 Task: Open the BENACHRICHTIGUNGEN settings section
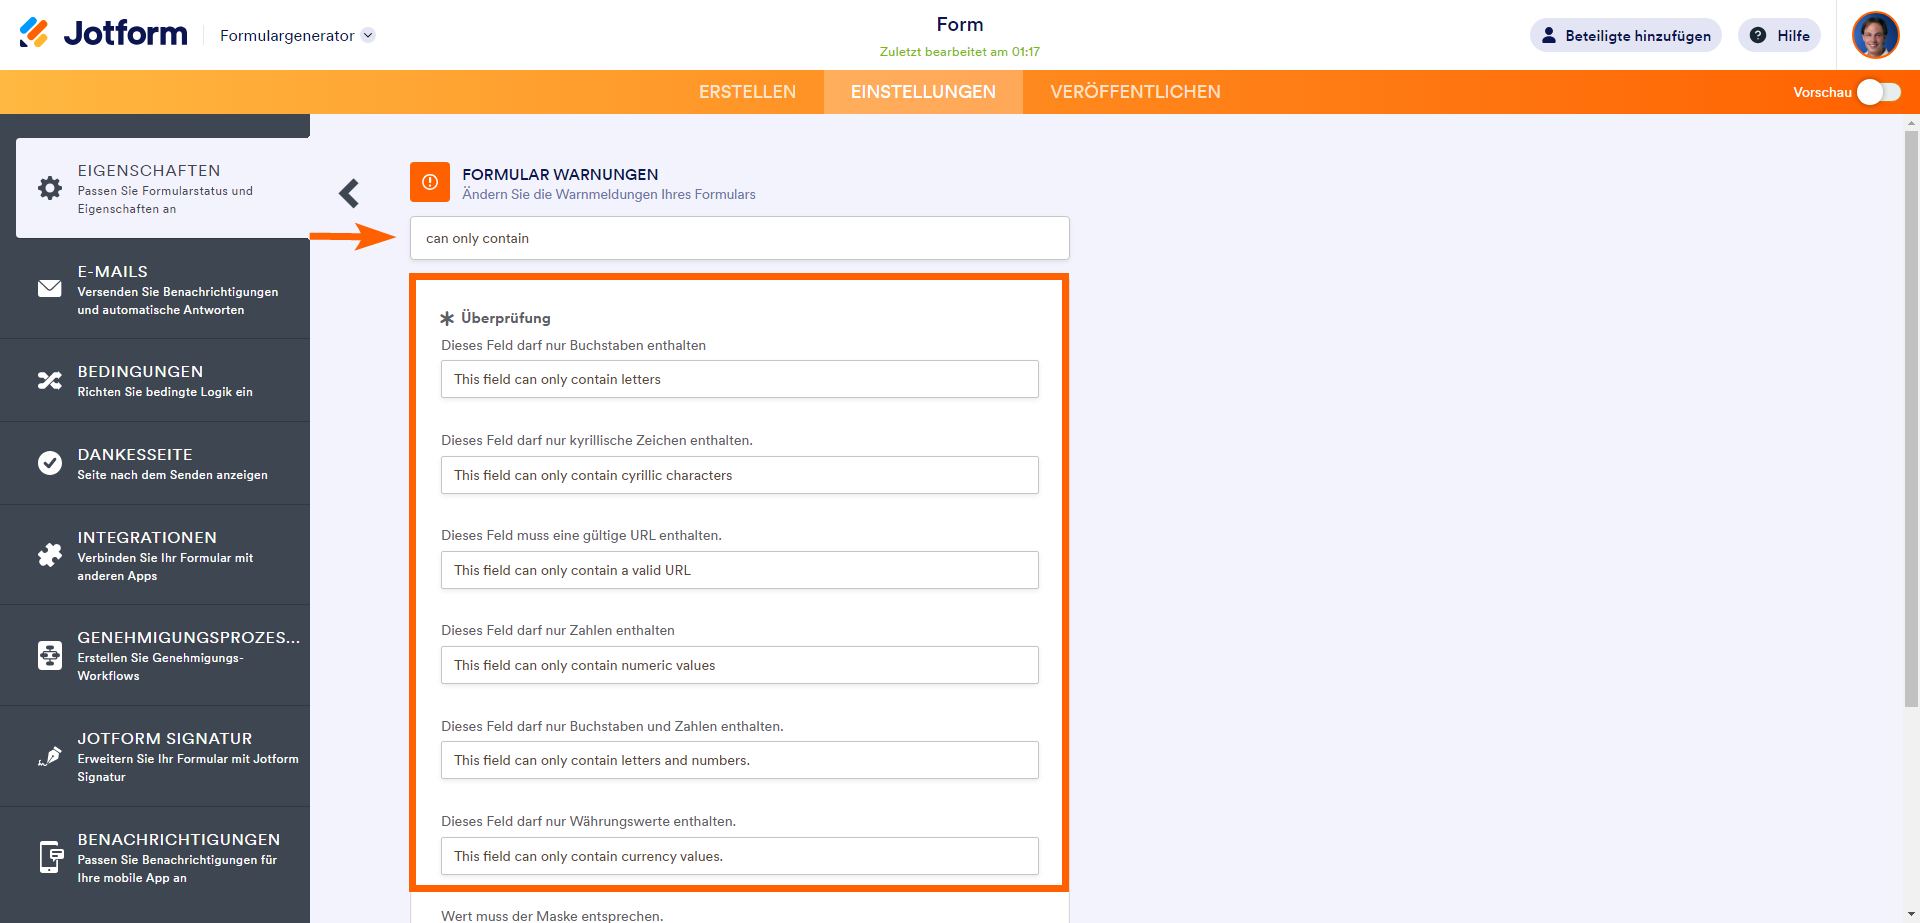point(155,857)
